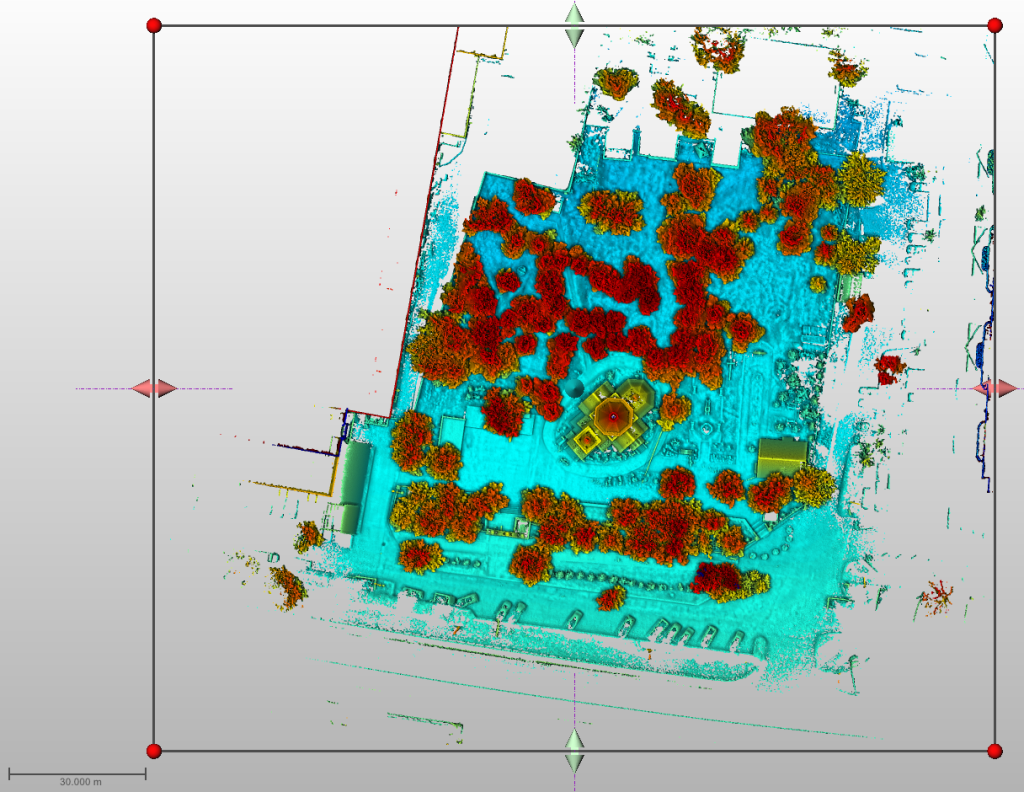Click the right-pointing red arrow on right edge
This screenshot has width=1024, height=792.
click(x=1007, y=388)
